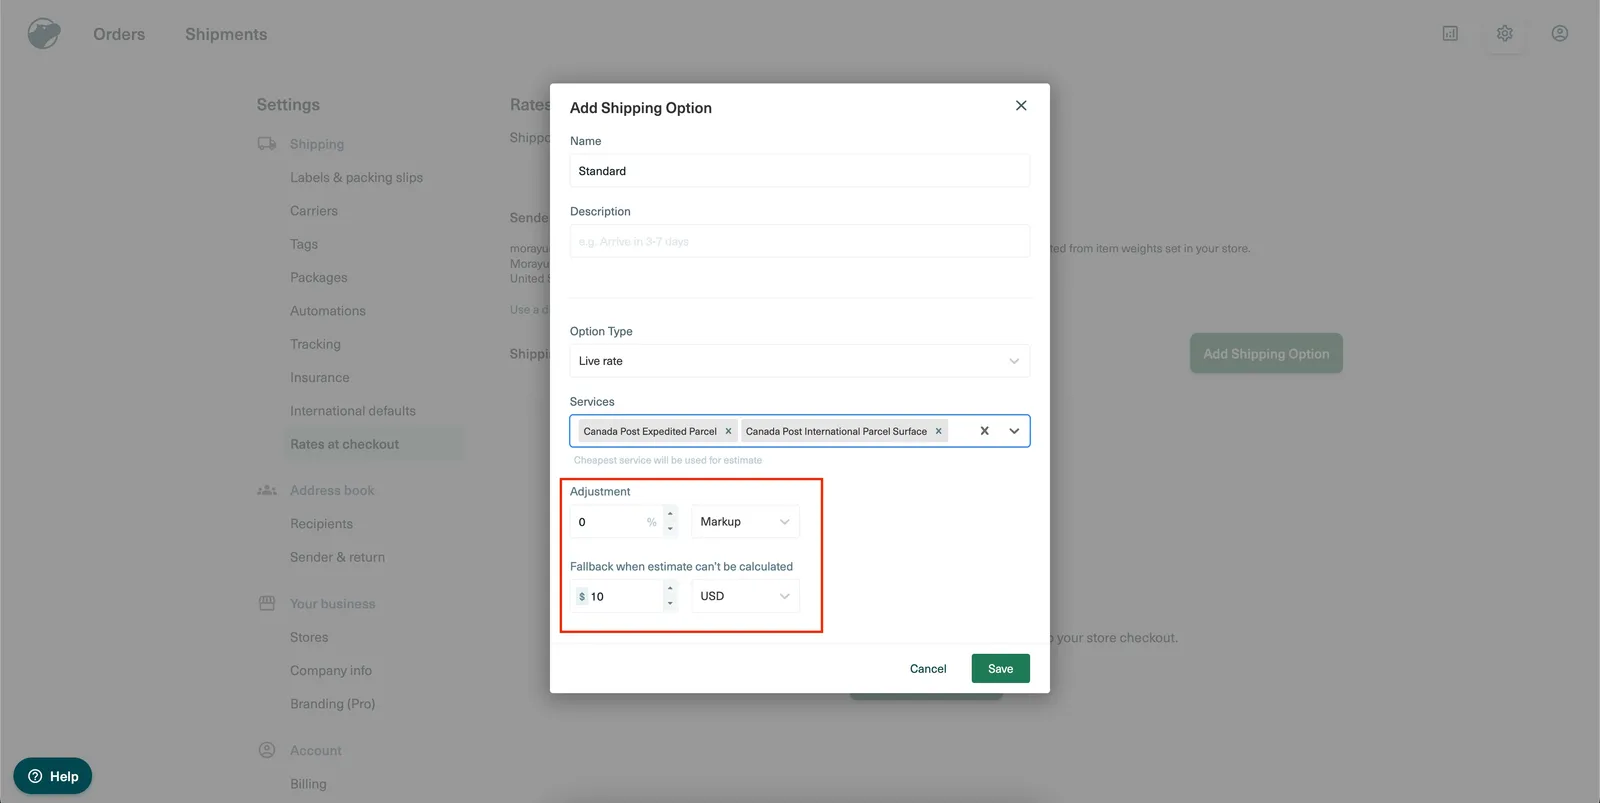Open the settings gear icon

1504,33
